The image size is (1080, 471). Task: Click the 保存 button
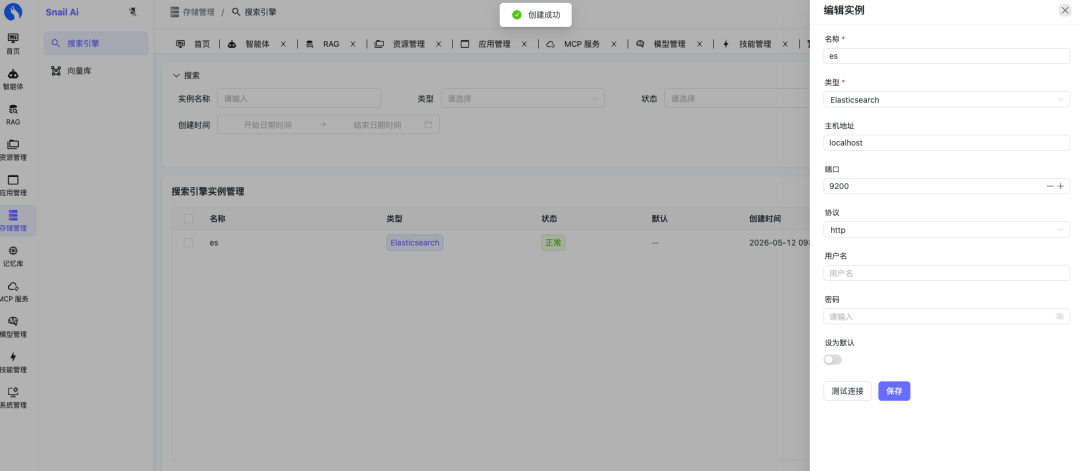coord(894,391)
